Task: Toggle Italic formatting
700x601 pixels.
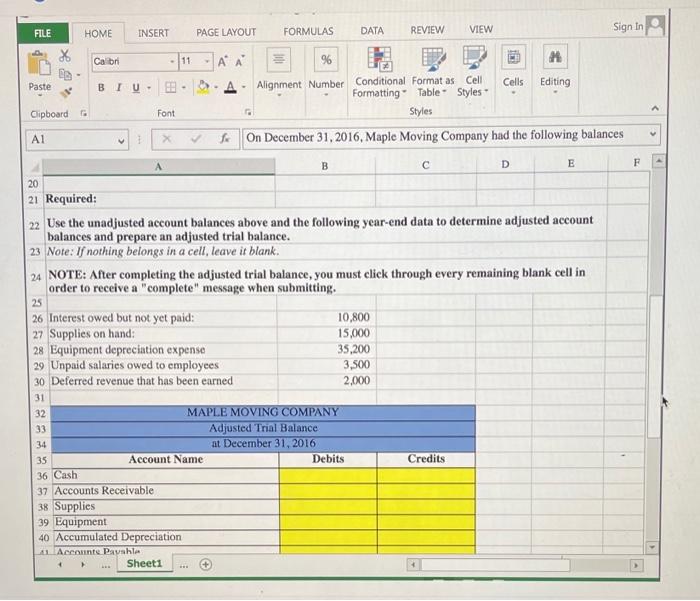Action: tap(119, 88)
